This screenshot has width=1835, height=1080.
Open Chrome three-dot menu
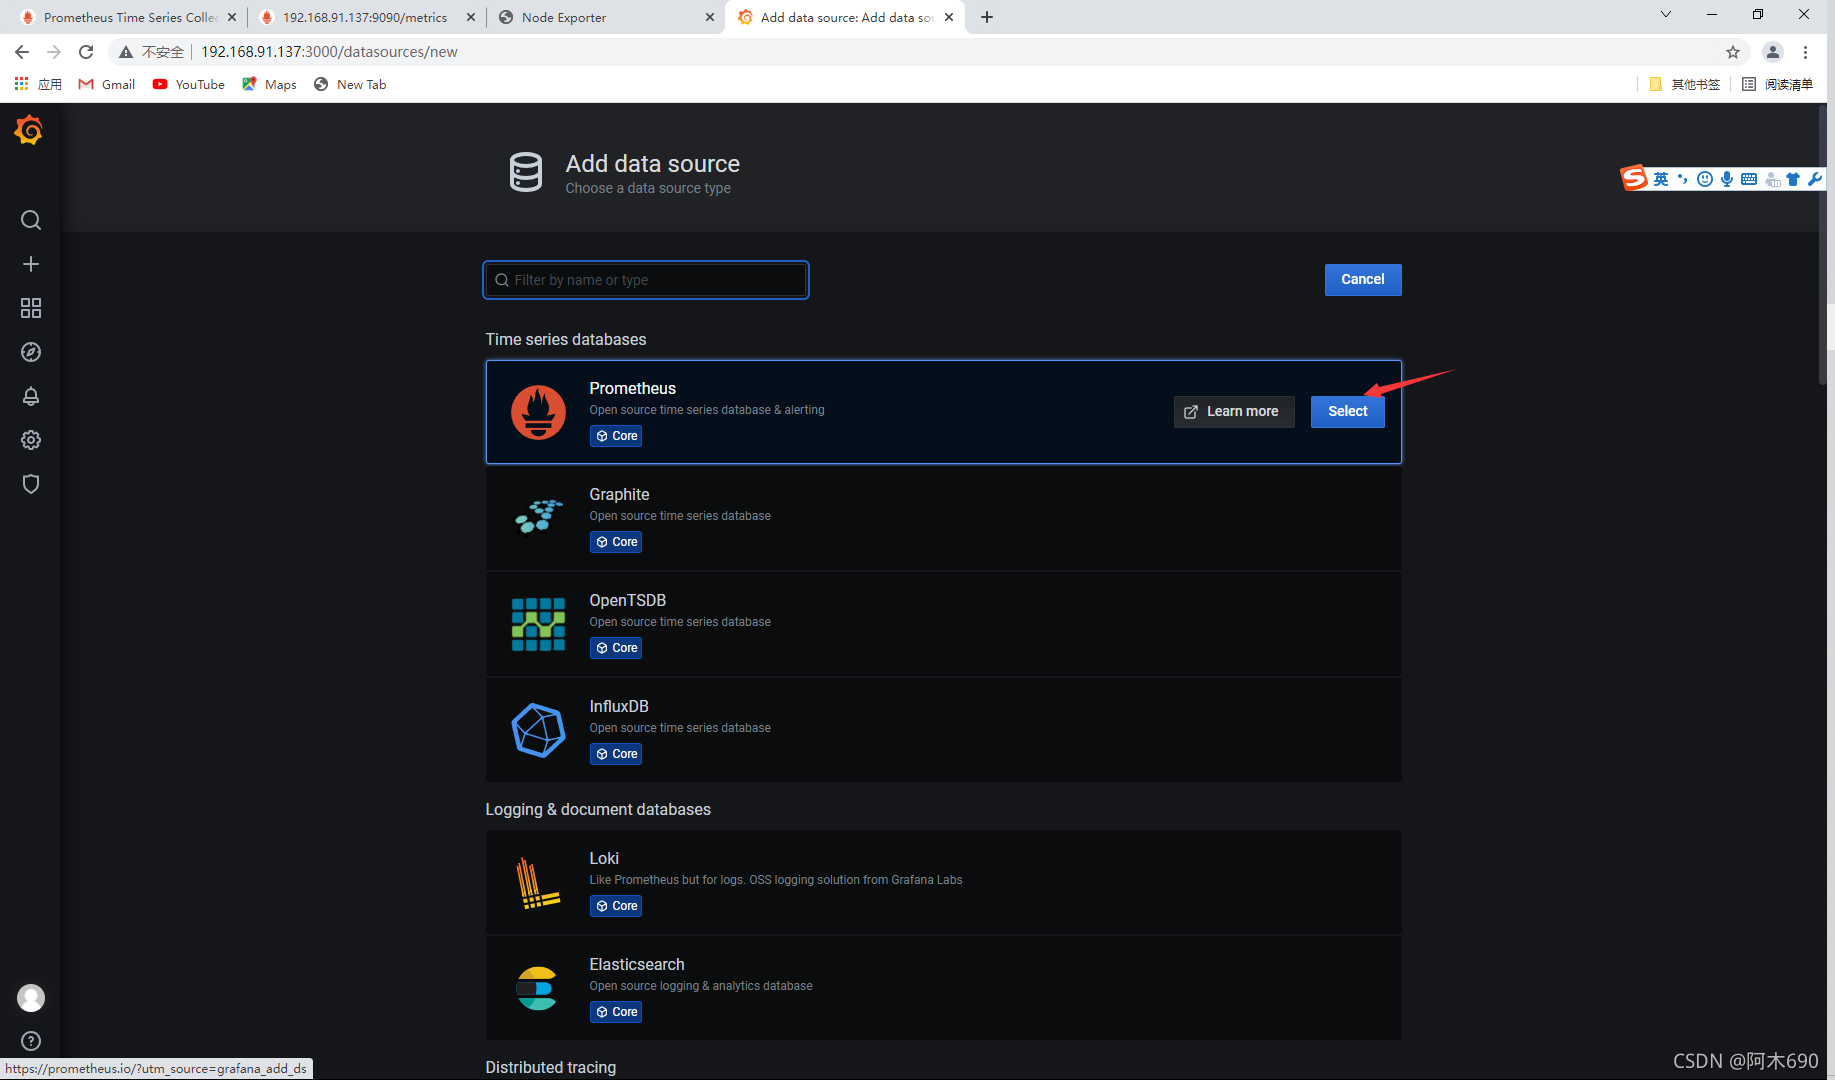coord(1806,52)
